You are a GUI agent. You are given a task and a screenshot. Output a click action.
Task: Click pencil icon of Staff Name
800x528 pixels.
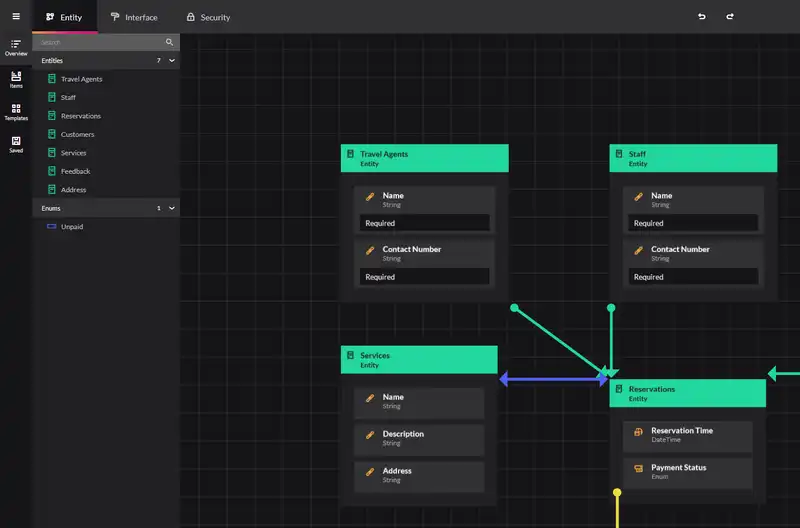pyautogui.click(x=638, y=196)
